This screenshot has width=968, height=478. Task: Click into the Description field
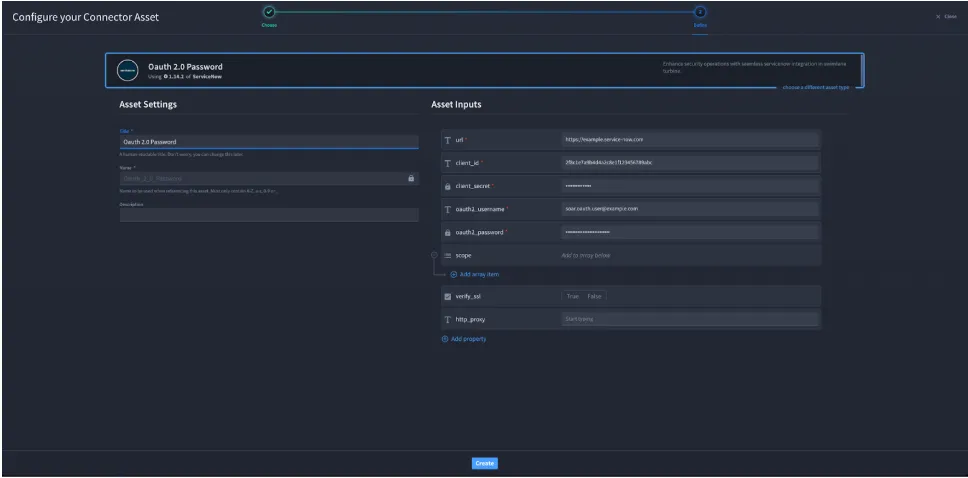[269, 215]
